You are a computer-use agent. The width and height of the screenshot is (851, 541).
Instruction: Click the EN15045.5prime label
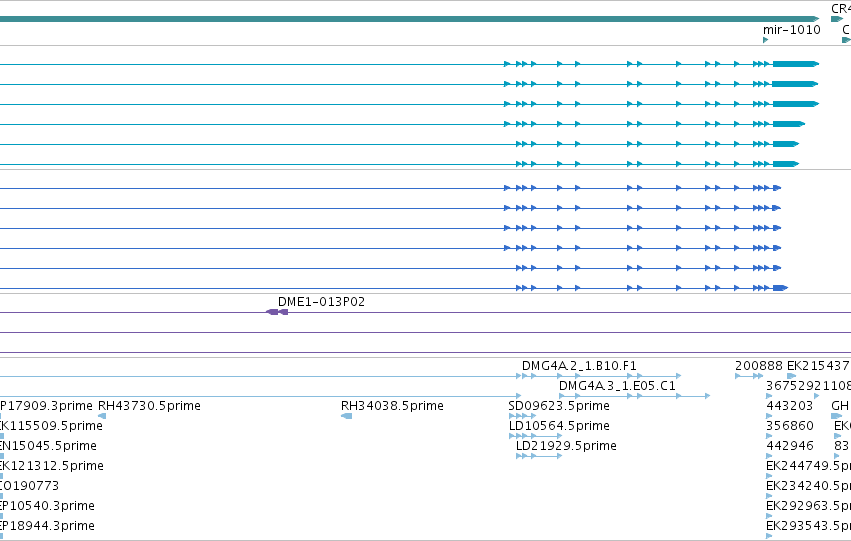48,446
